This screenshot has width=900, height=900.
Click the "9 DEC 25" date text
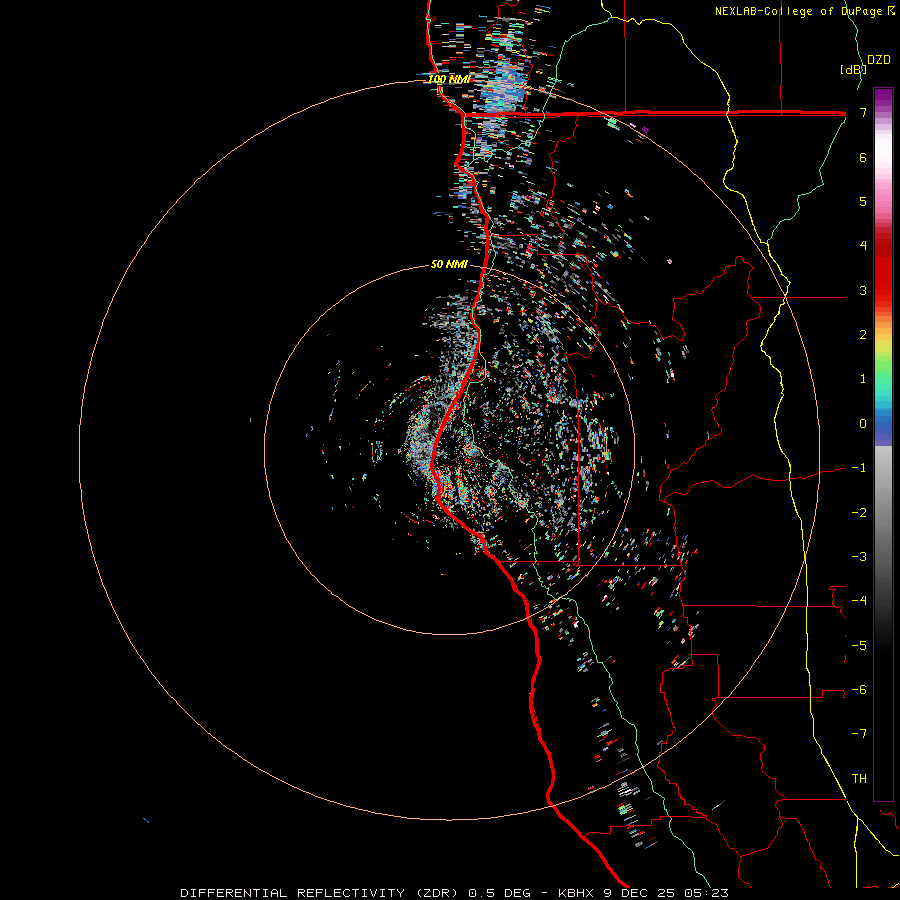point(641,893)
